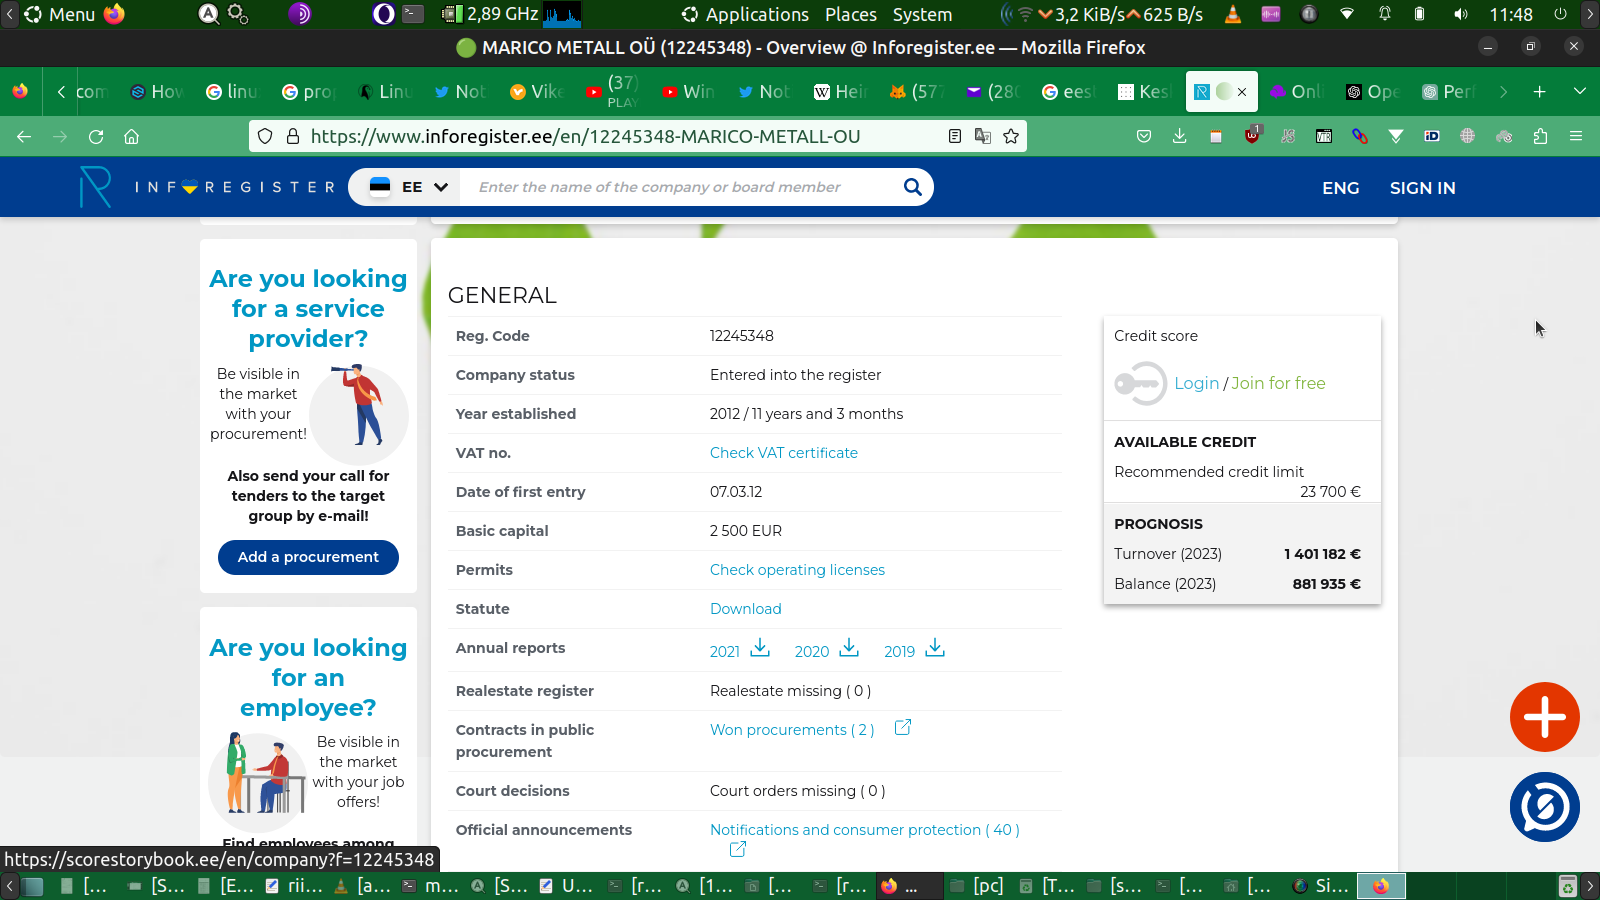The height and width of the screenshot is (900, 1600).
Task: Select the recommended credit limit 23 700 €
Action: tap(1330, 492)
